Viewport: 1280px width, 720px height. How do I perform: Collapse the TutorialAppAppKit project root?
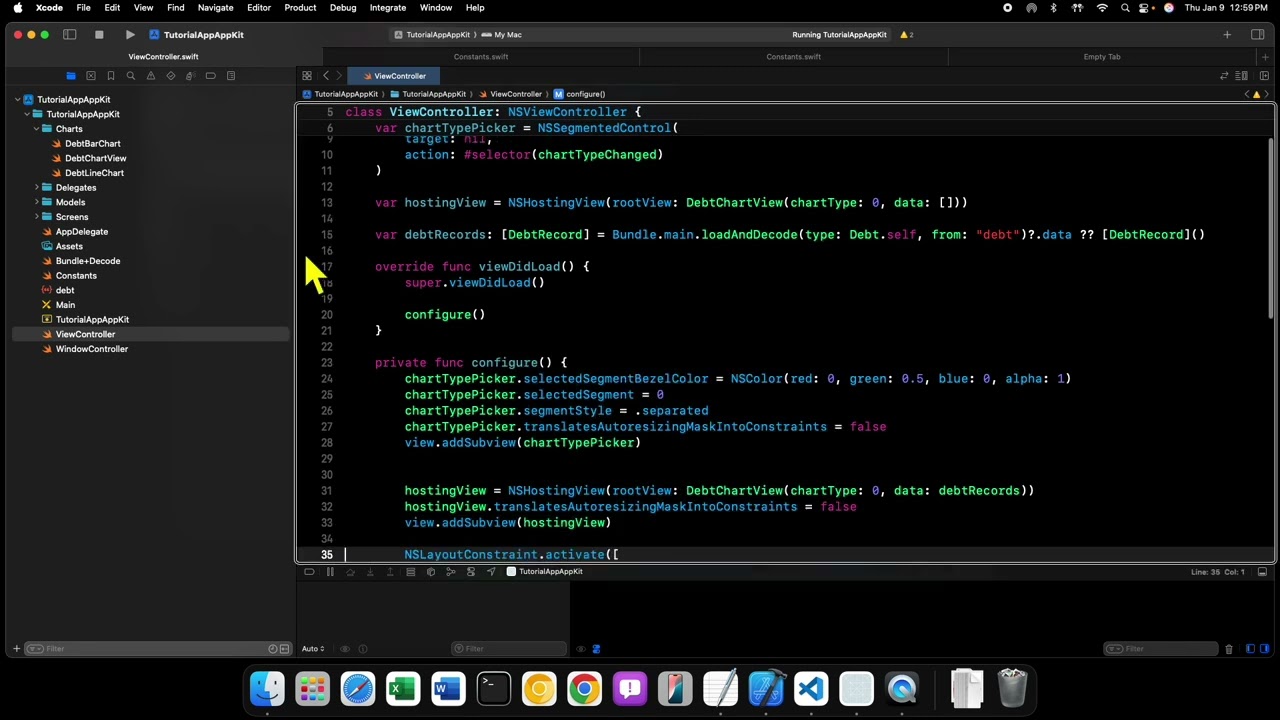(x=18, y=100)
